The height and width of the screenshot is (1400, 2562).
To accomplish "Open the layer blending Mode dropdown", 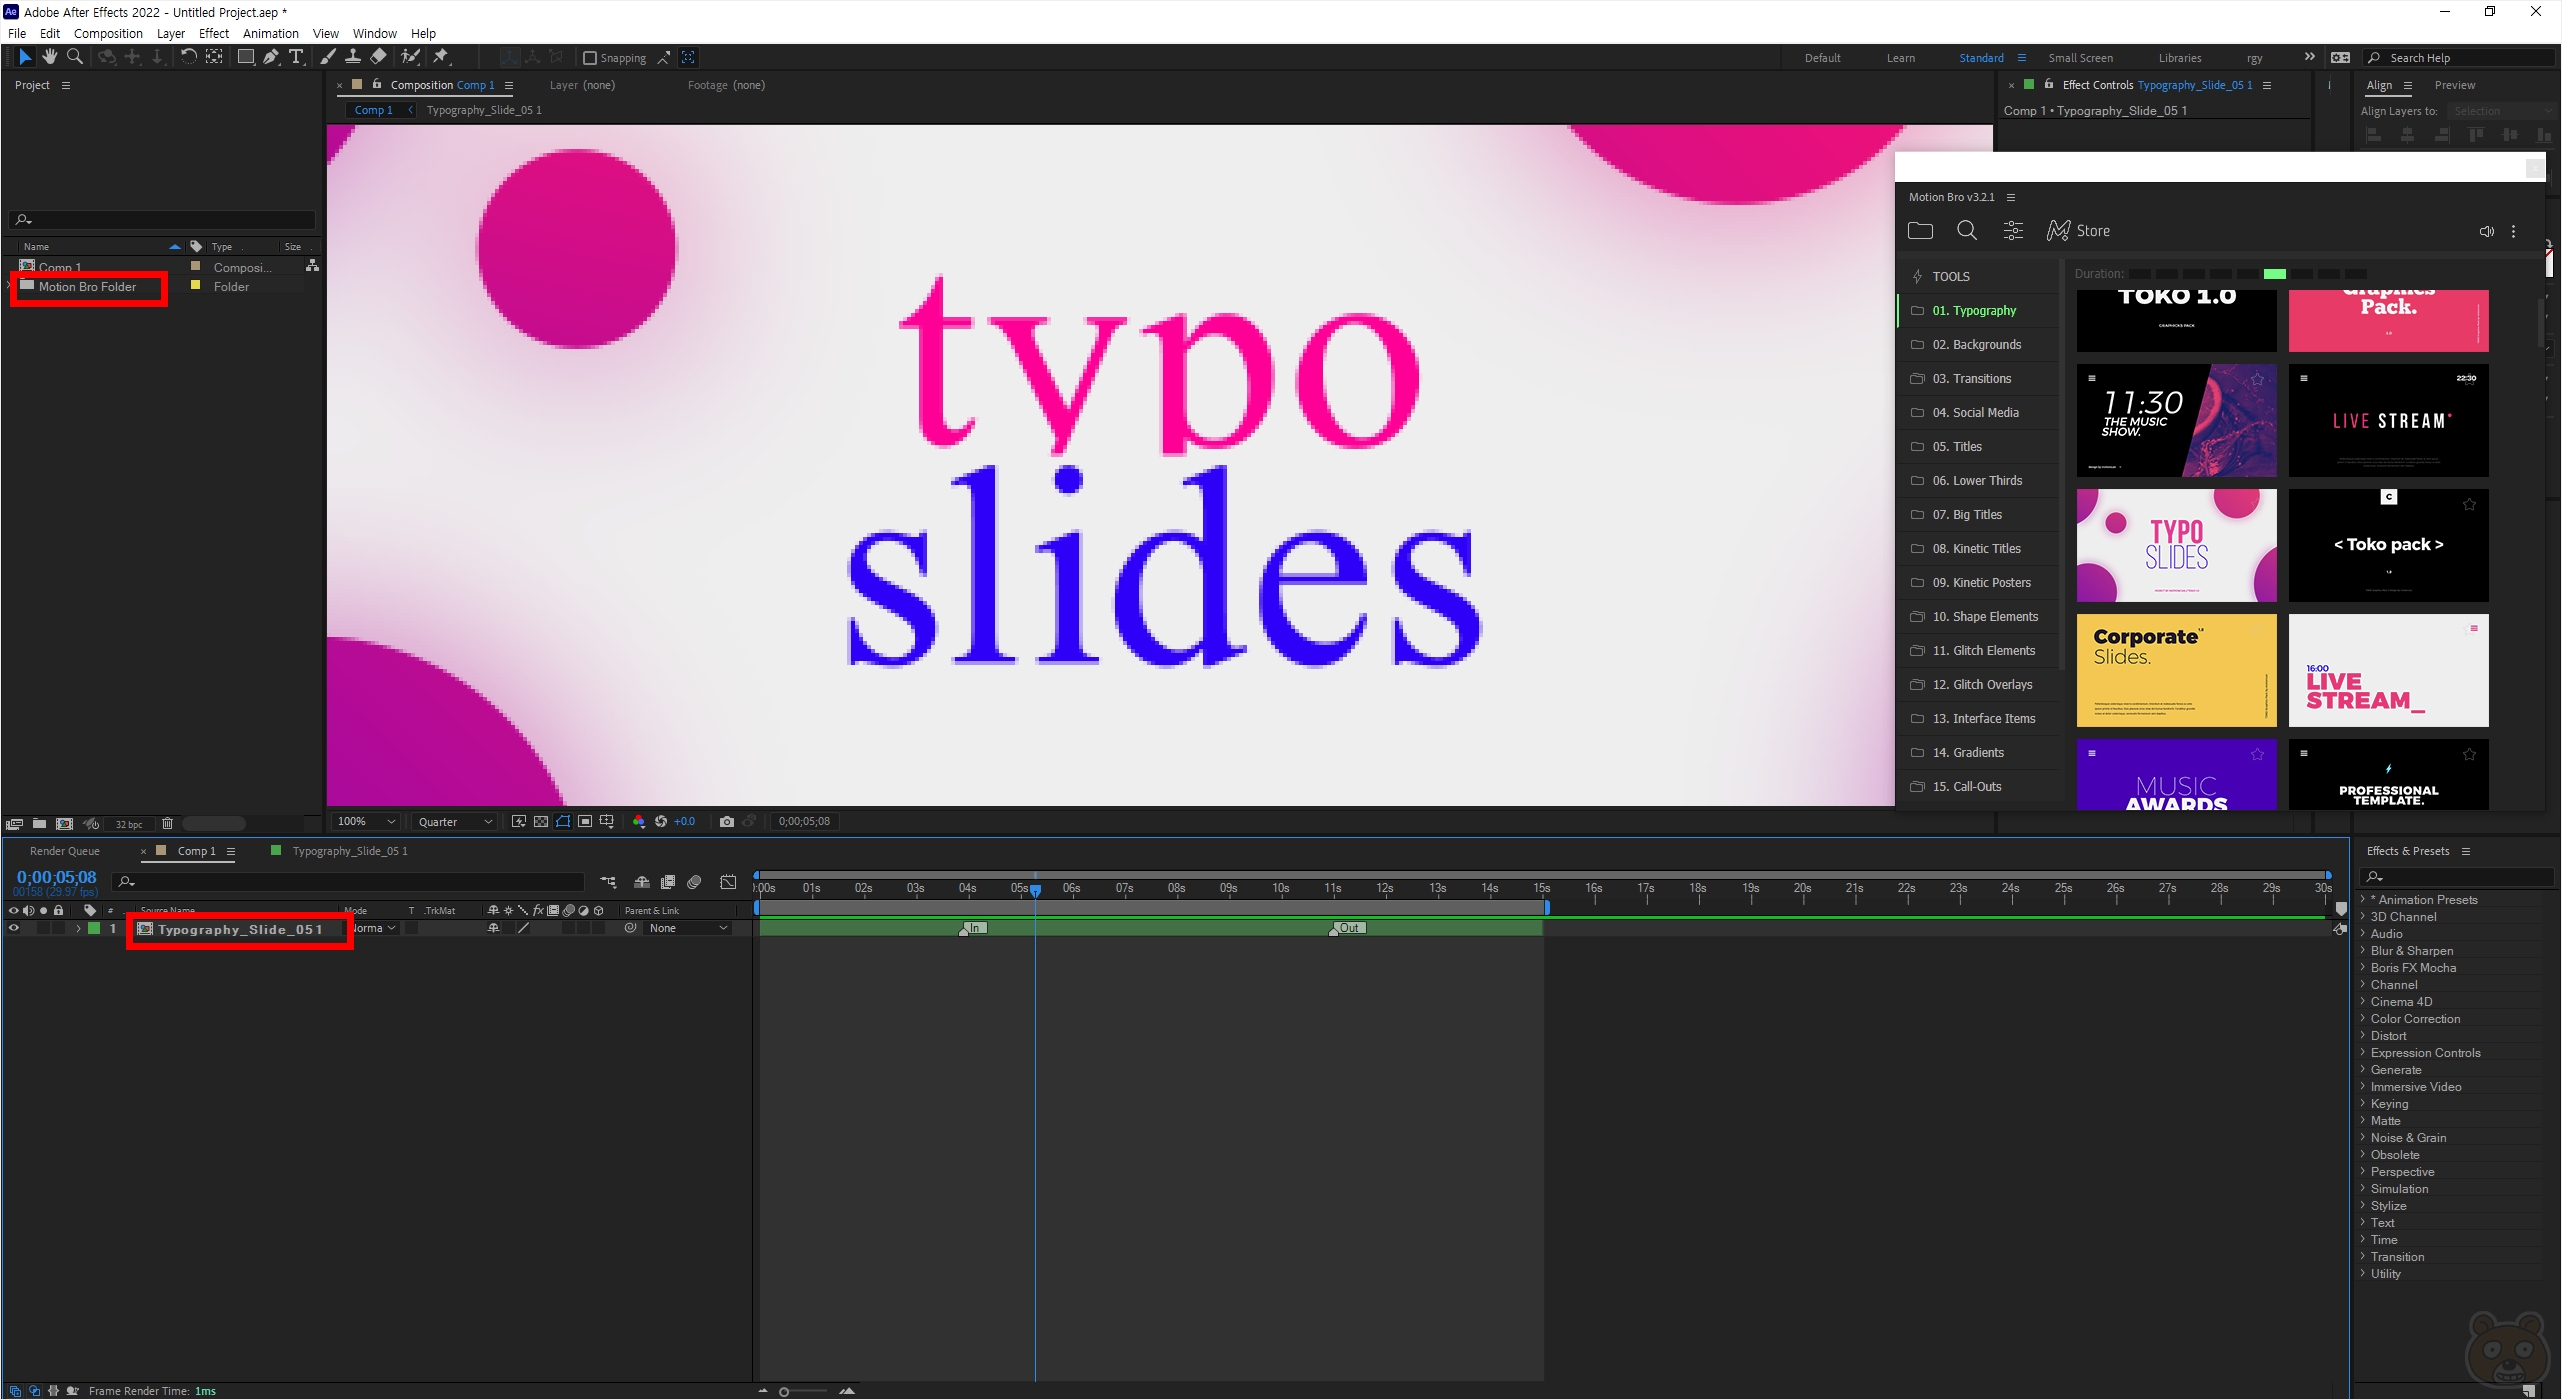I will click(x=375, y=928).
